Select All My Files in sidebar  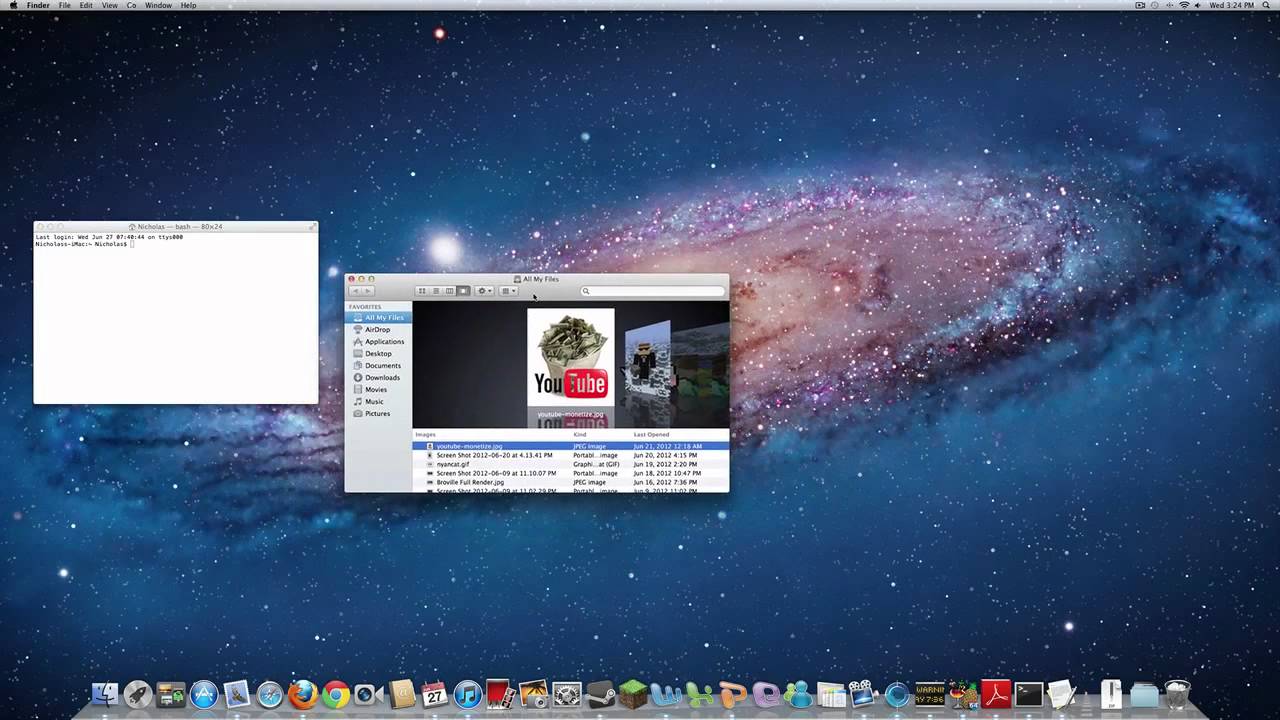pos(378,317)
